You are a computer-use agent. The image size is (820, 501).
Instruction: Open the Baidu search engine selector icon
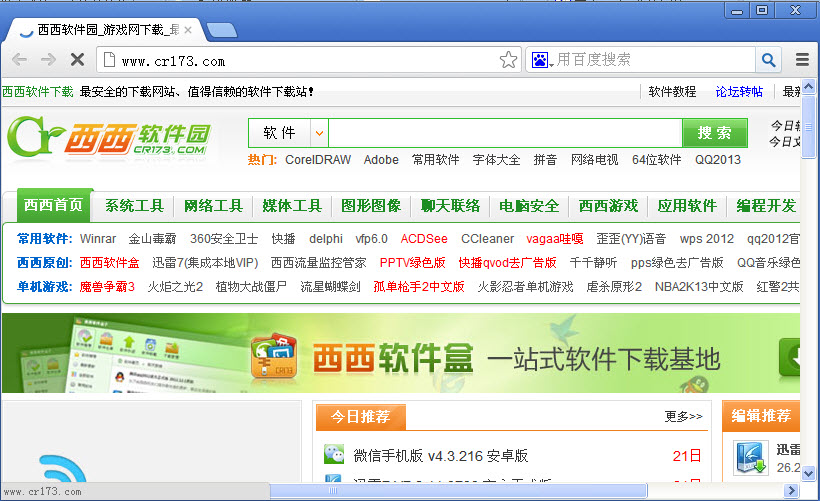tap(542, 60)
